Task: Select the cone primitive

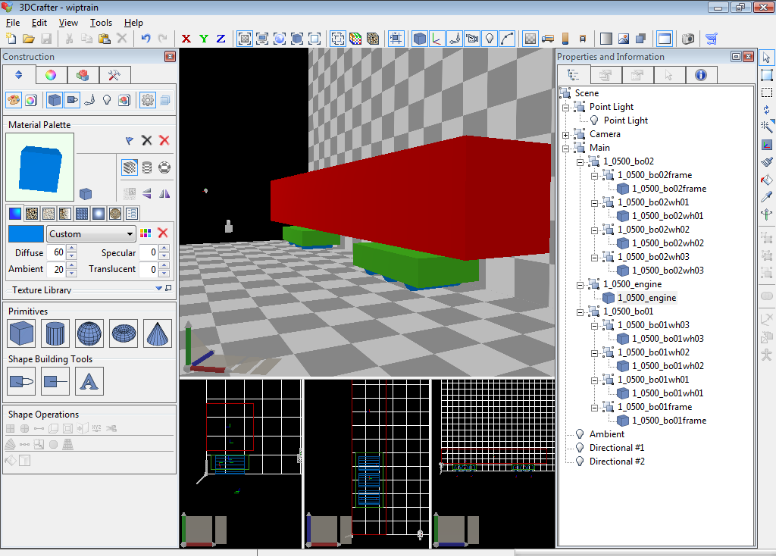Action: click(157, 333)
